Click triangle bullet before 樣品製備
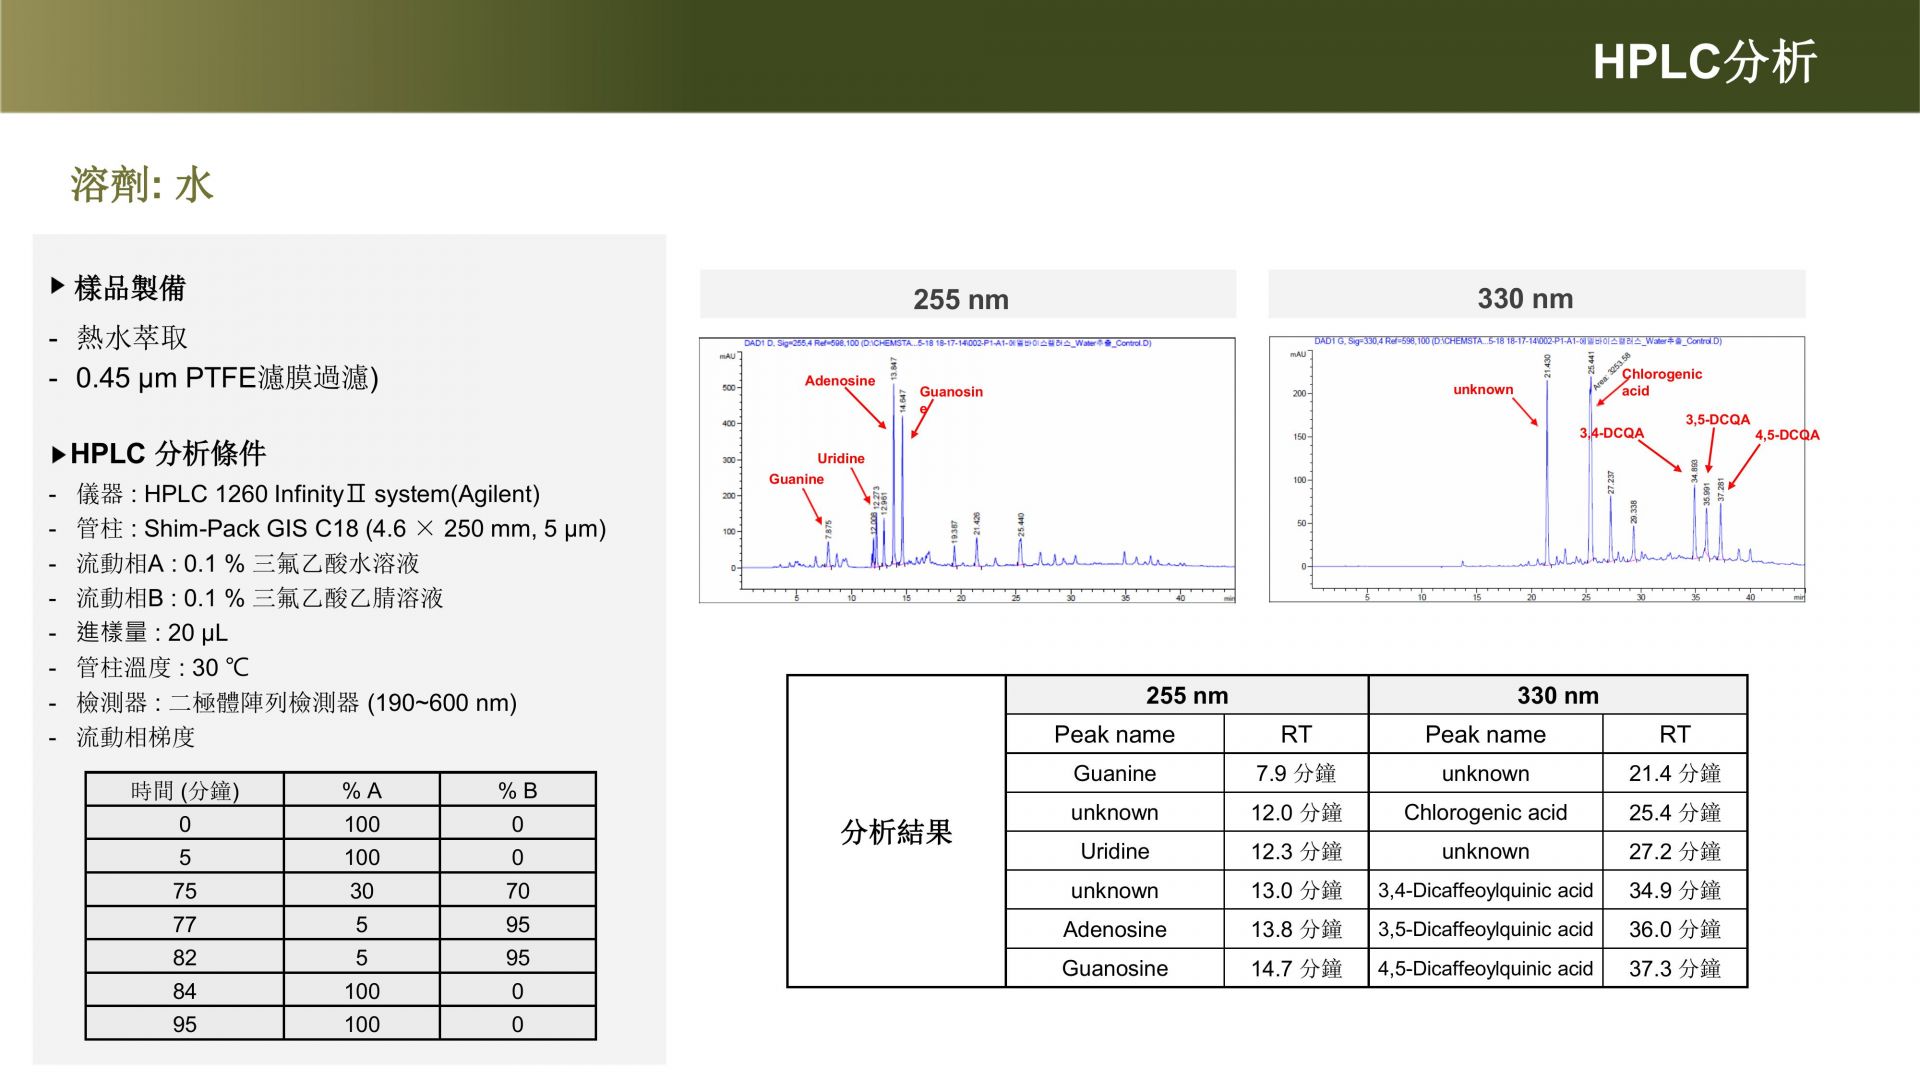This screenshot has height=1080, width=1920. [x=58, y=287]
